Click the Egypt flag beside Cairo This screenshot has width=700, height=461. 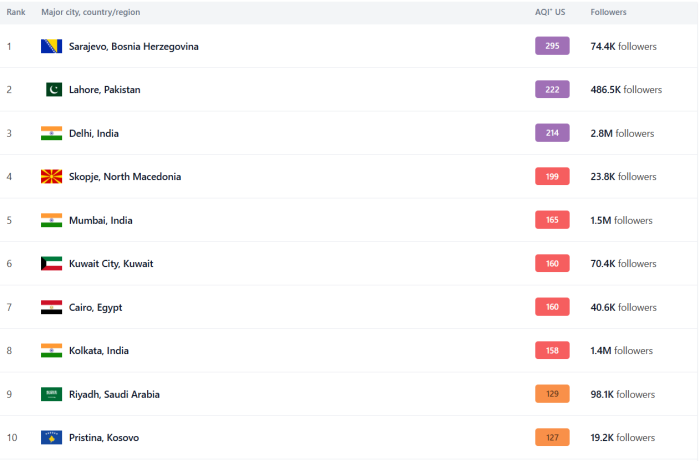tap(51, 307)
